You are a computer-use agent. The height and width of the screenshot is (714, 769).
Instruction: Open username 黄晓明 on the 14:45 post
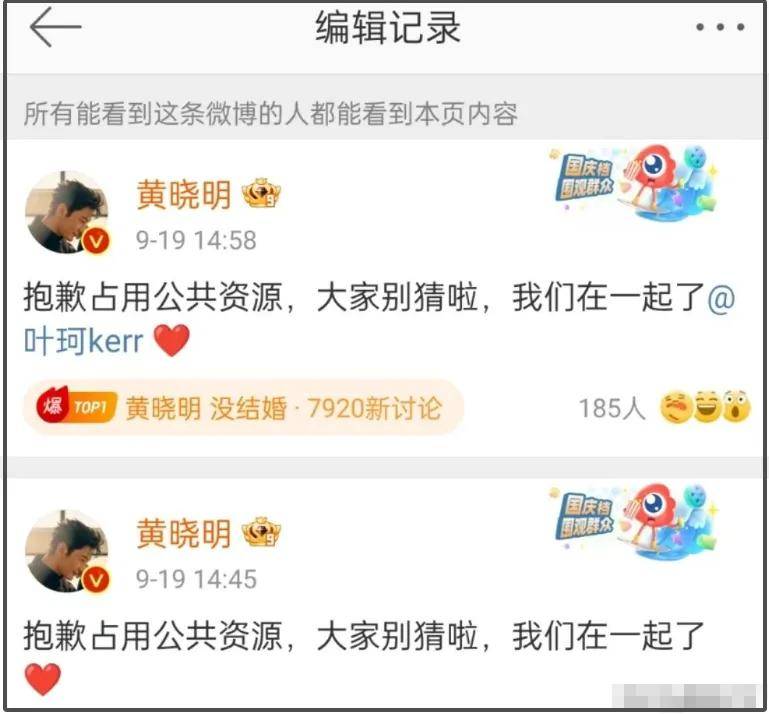pyautogui.click(x=183, y=534)
